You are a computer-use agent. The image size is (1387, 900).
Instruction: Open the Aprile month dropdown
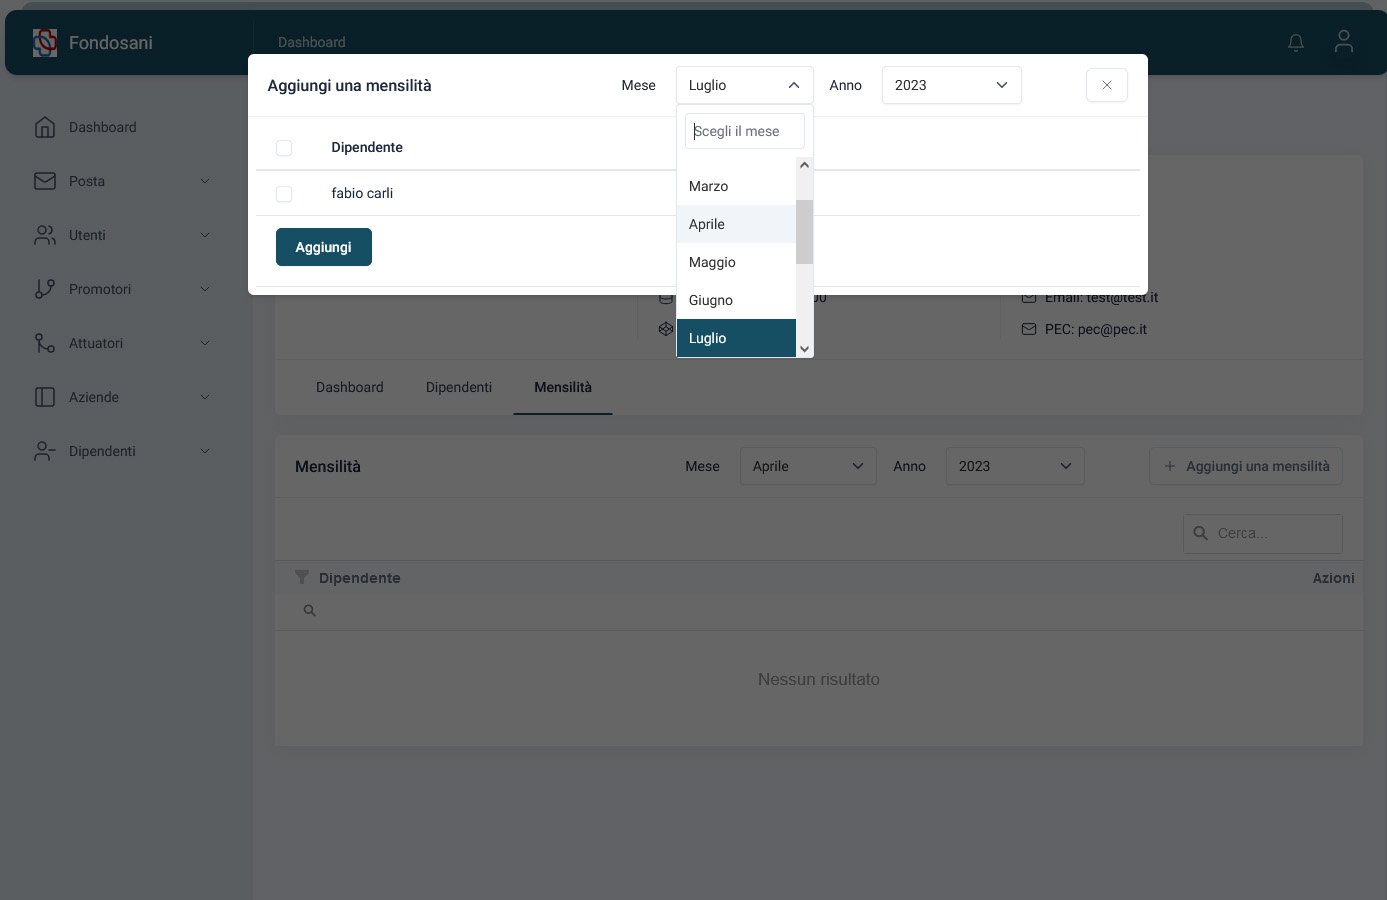tap(807, 466)
